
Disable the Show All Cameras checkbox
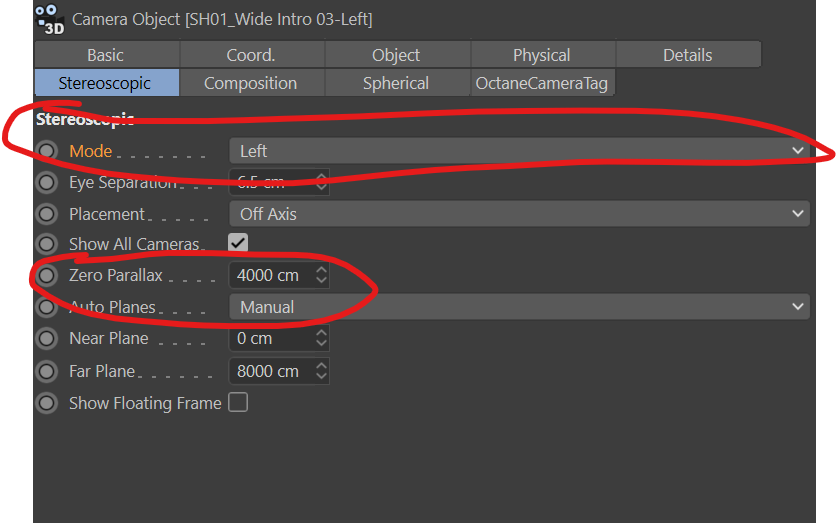tap(238, 243)
